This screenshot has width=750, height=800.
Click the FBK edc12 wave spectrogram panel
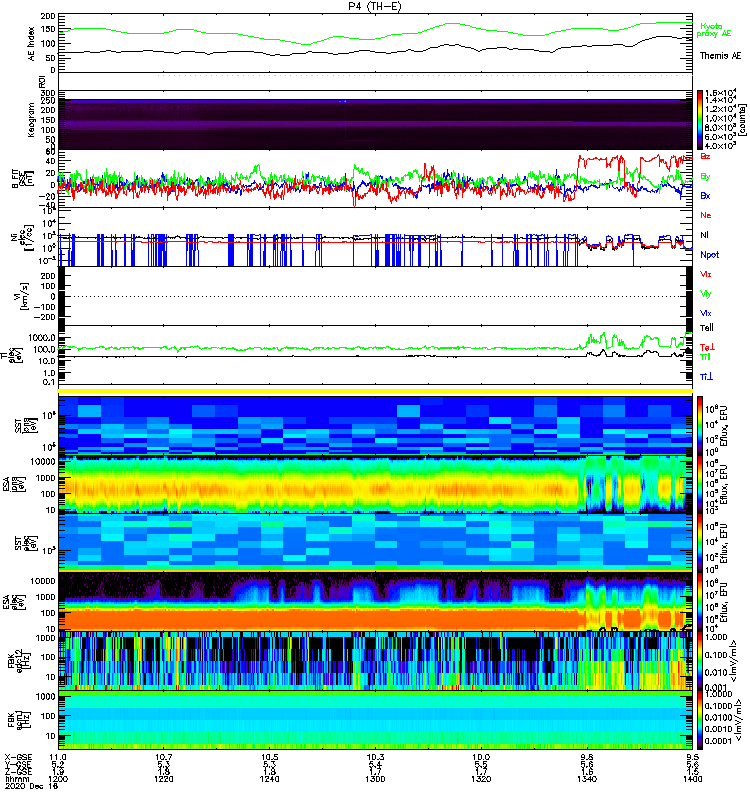click(375, 661)
